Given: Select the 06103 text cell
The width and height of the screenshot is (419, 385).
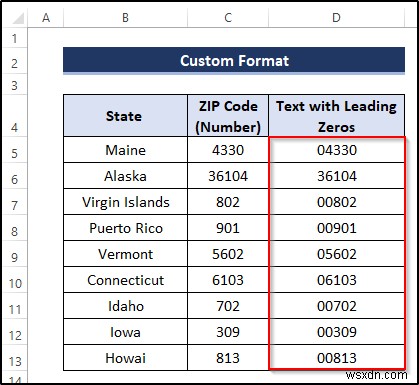Looking at the screenshot, I should click(337, 280).
